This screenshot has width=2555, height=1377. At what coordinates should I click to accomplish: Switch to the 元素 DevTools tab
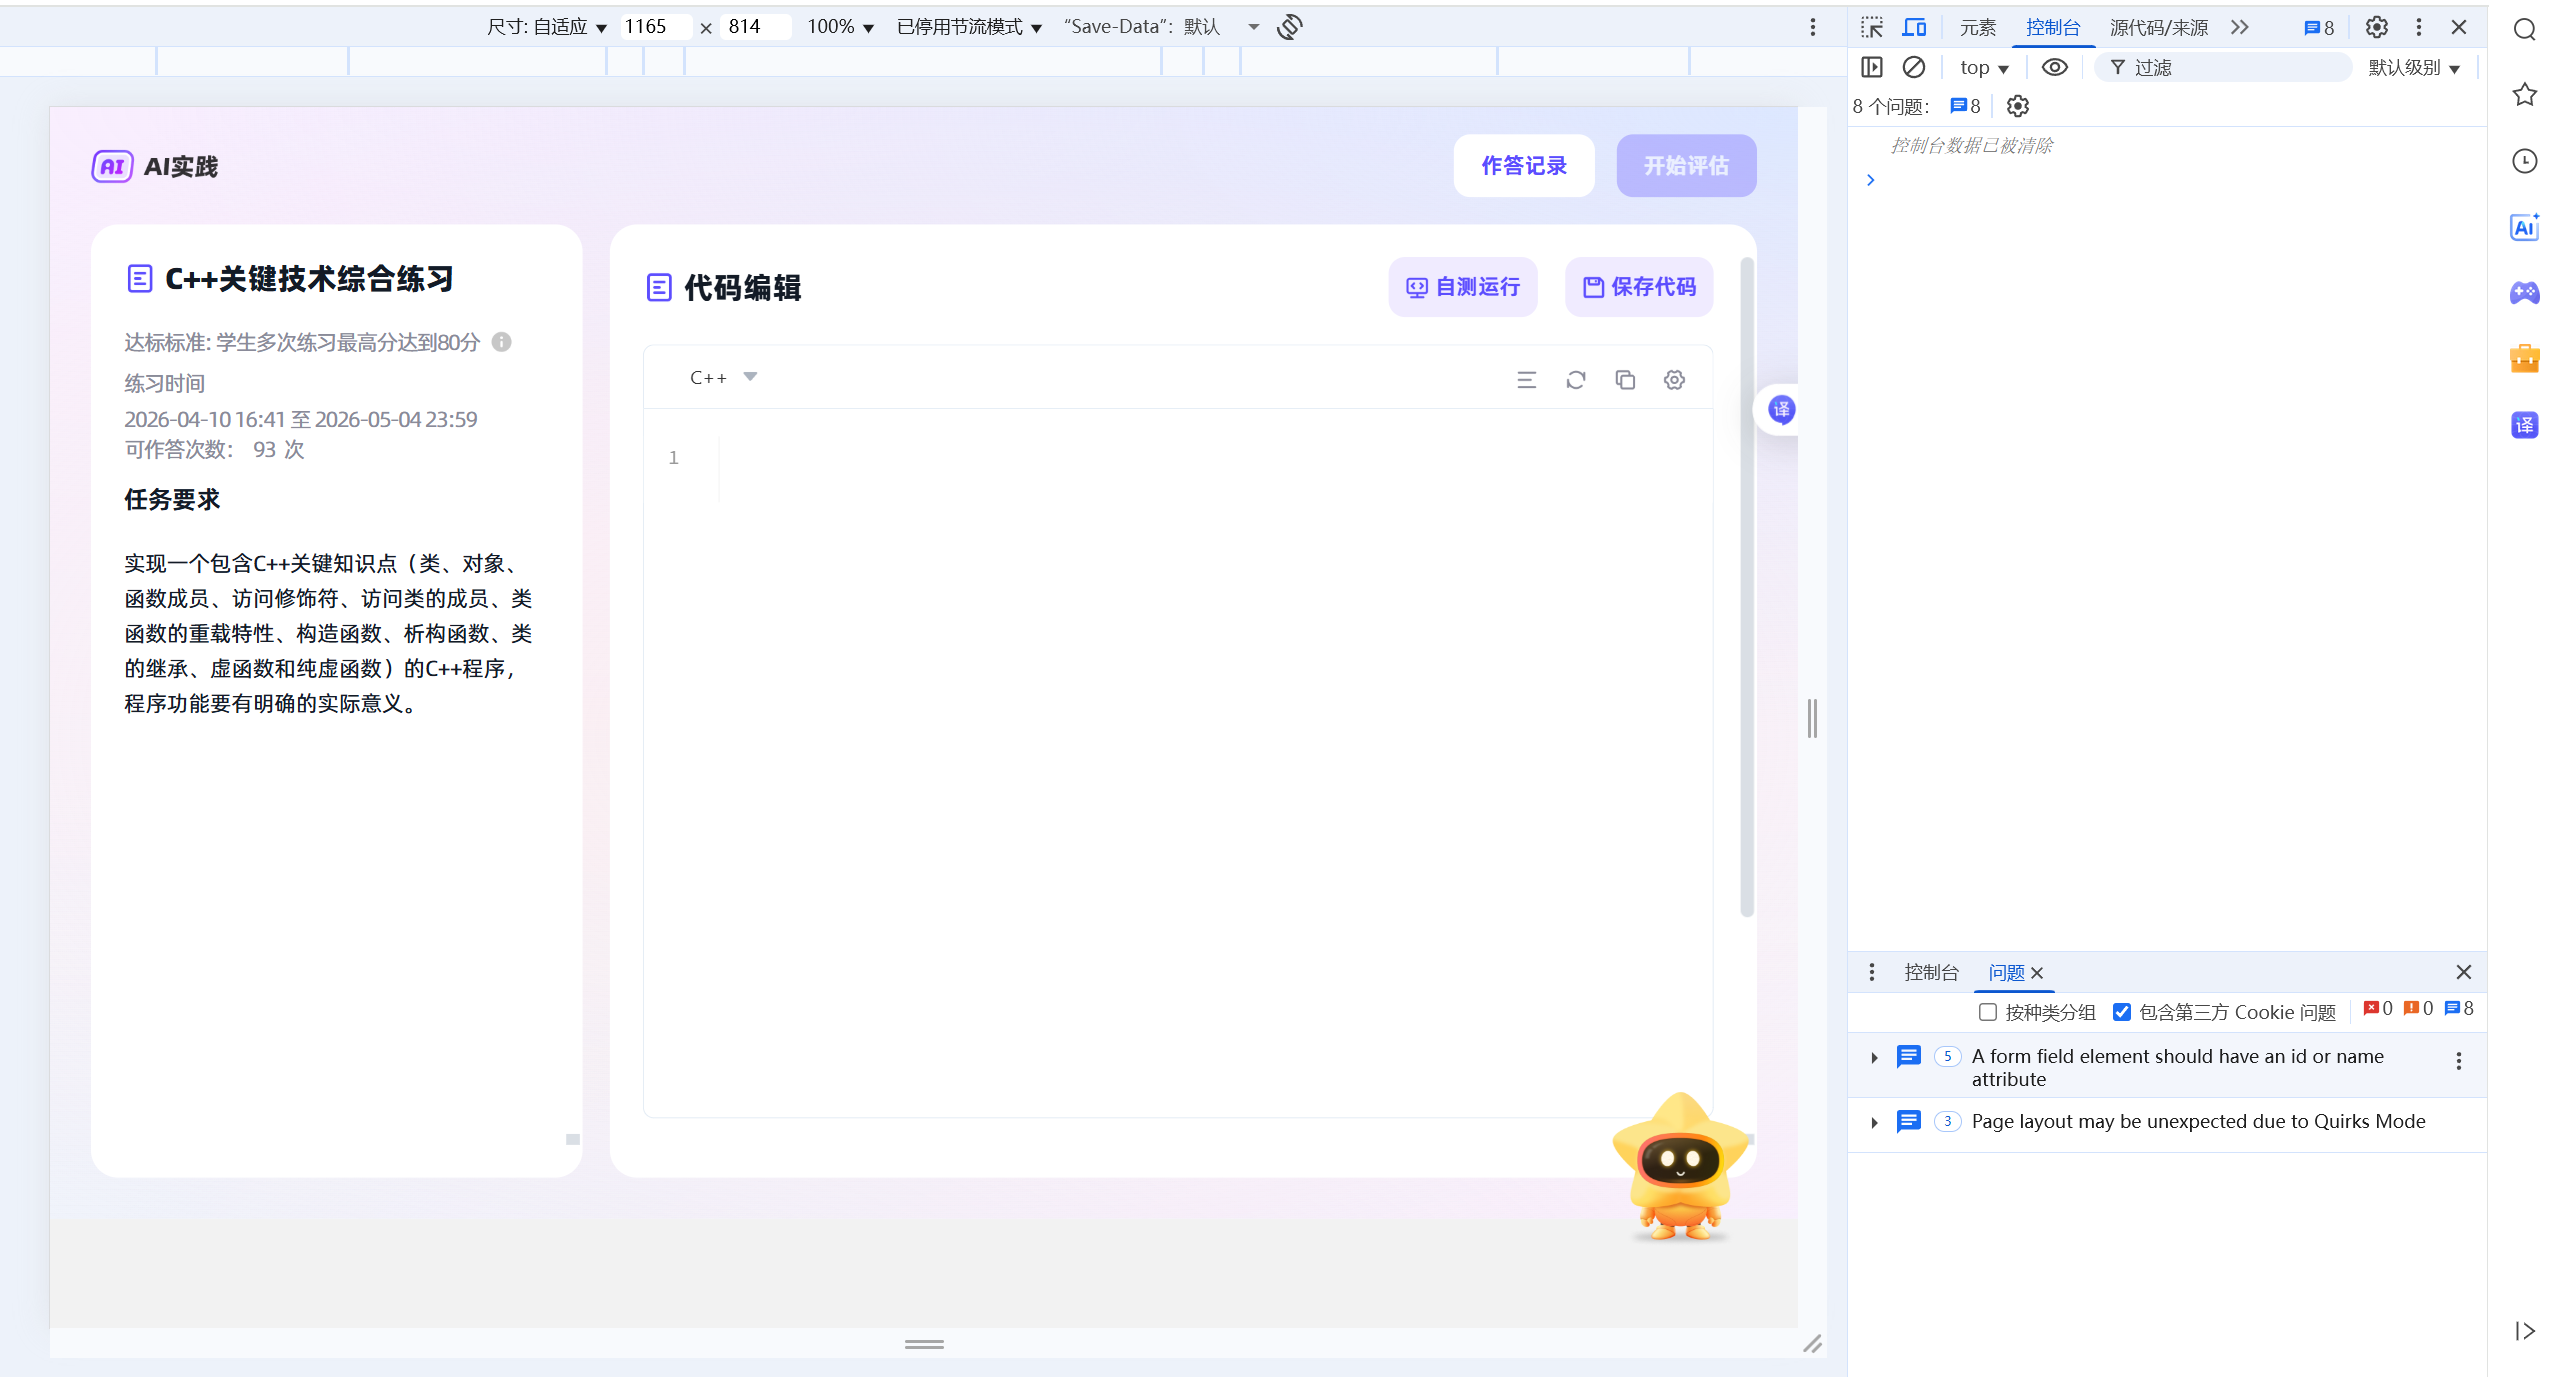[x=1977, y=27]
